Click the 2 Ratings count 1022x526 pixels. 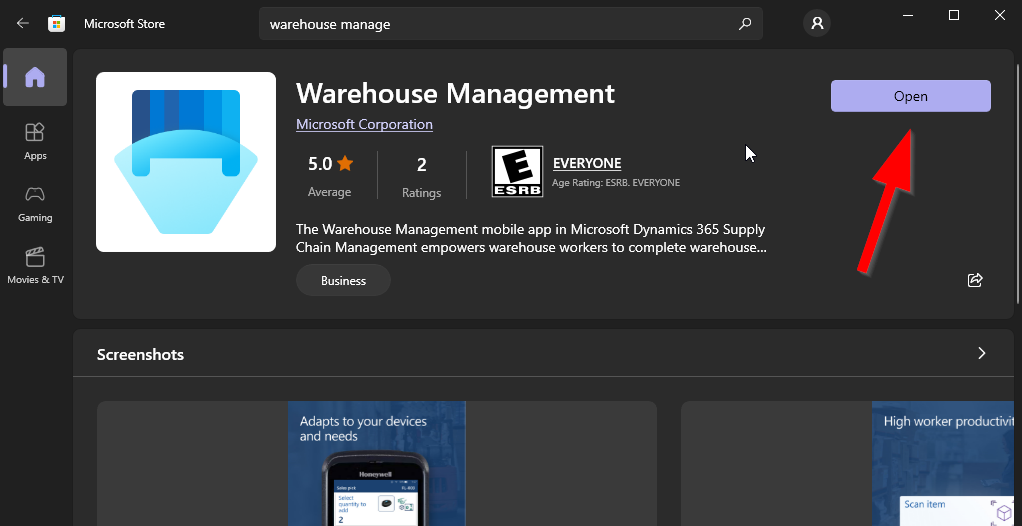[x=422, y=175]
